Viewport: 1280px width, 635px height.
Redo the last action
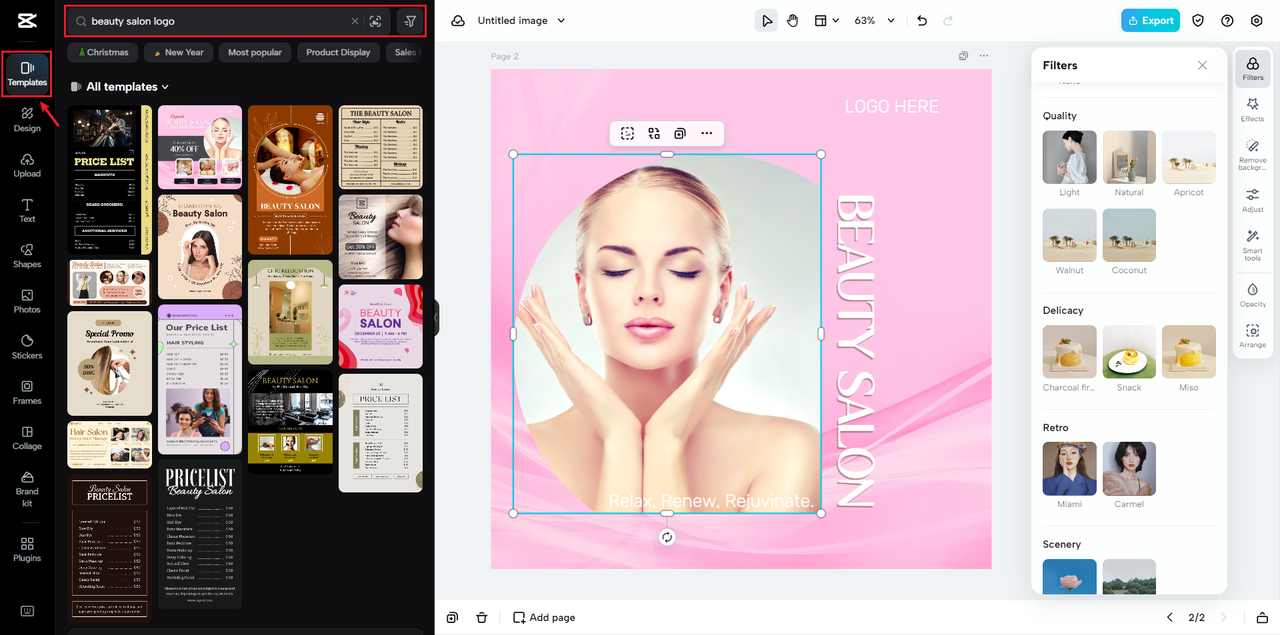(x=947, y=20)
